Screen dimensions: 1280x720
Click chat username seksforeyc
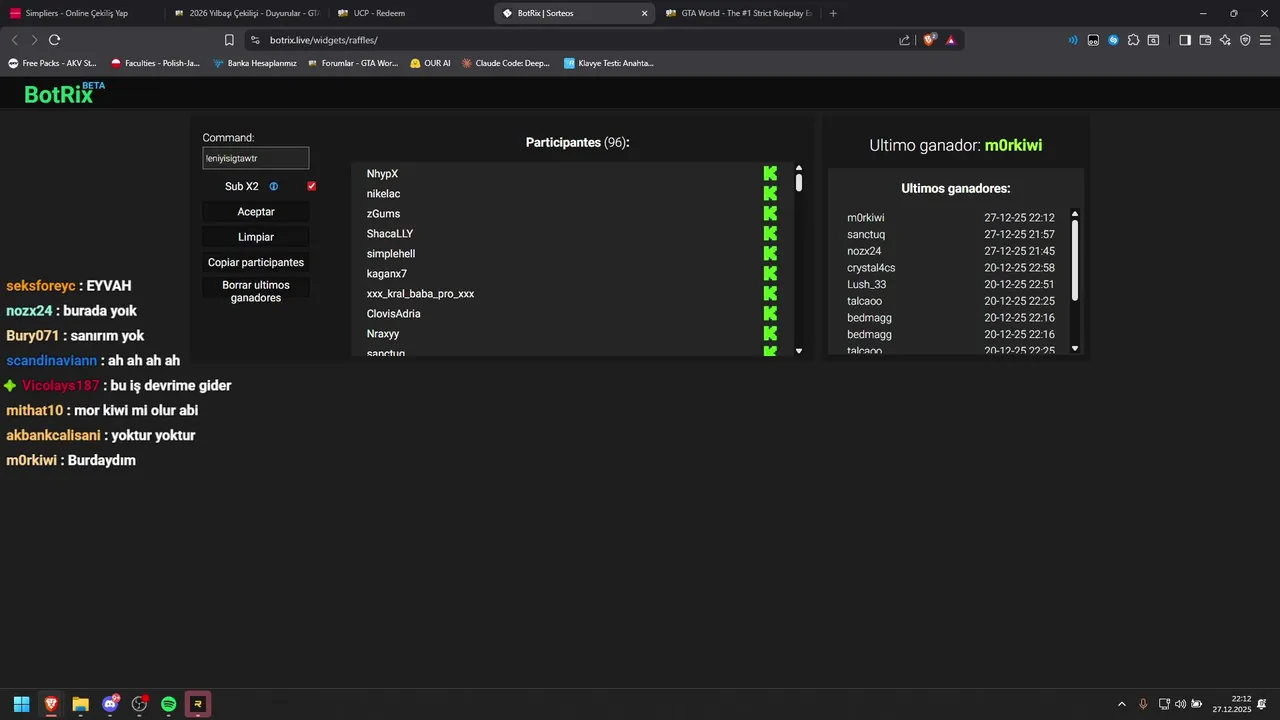click(41, 286)
